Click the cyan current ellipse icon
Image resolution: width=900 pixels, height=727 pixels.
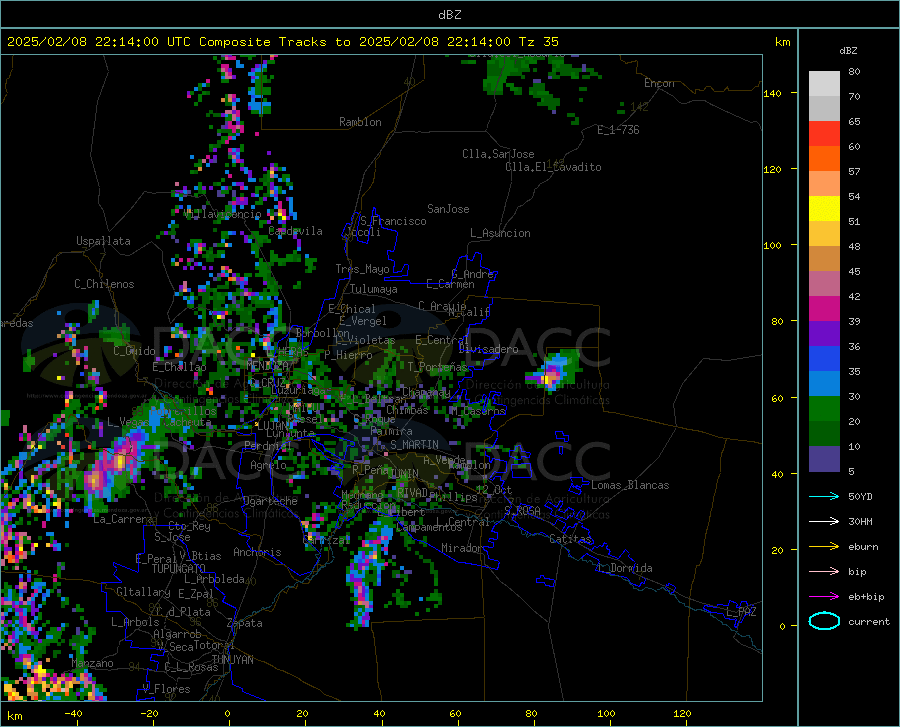click(x=824, y=621)
